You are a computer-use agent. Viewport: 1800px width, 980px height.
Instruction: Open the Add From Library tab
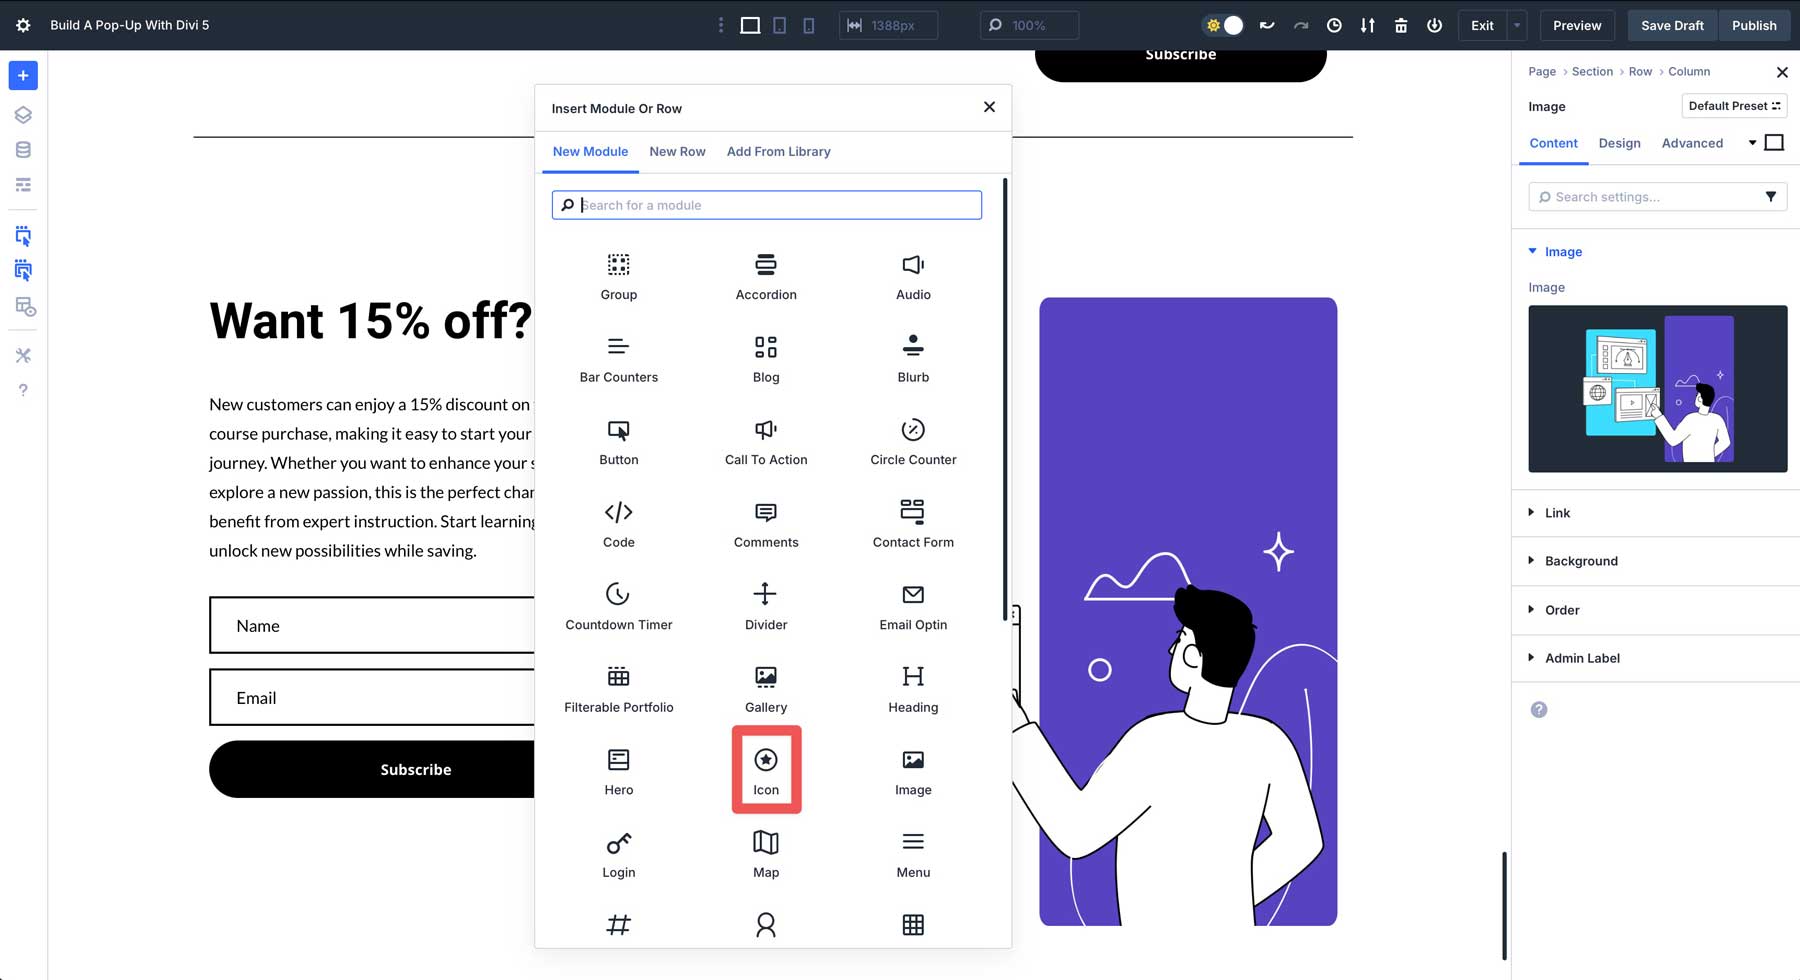[778, 151]
